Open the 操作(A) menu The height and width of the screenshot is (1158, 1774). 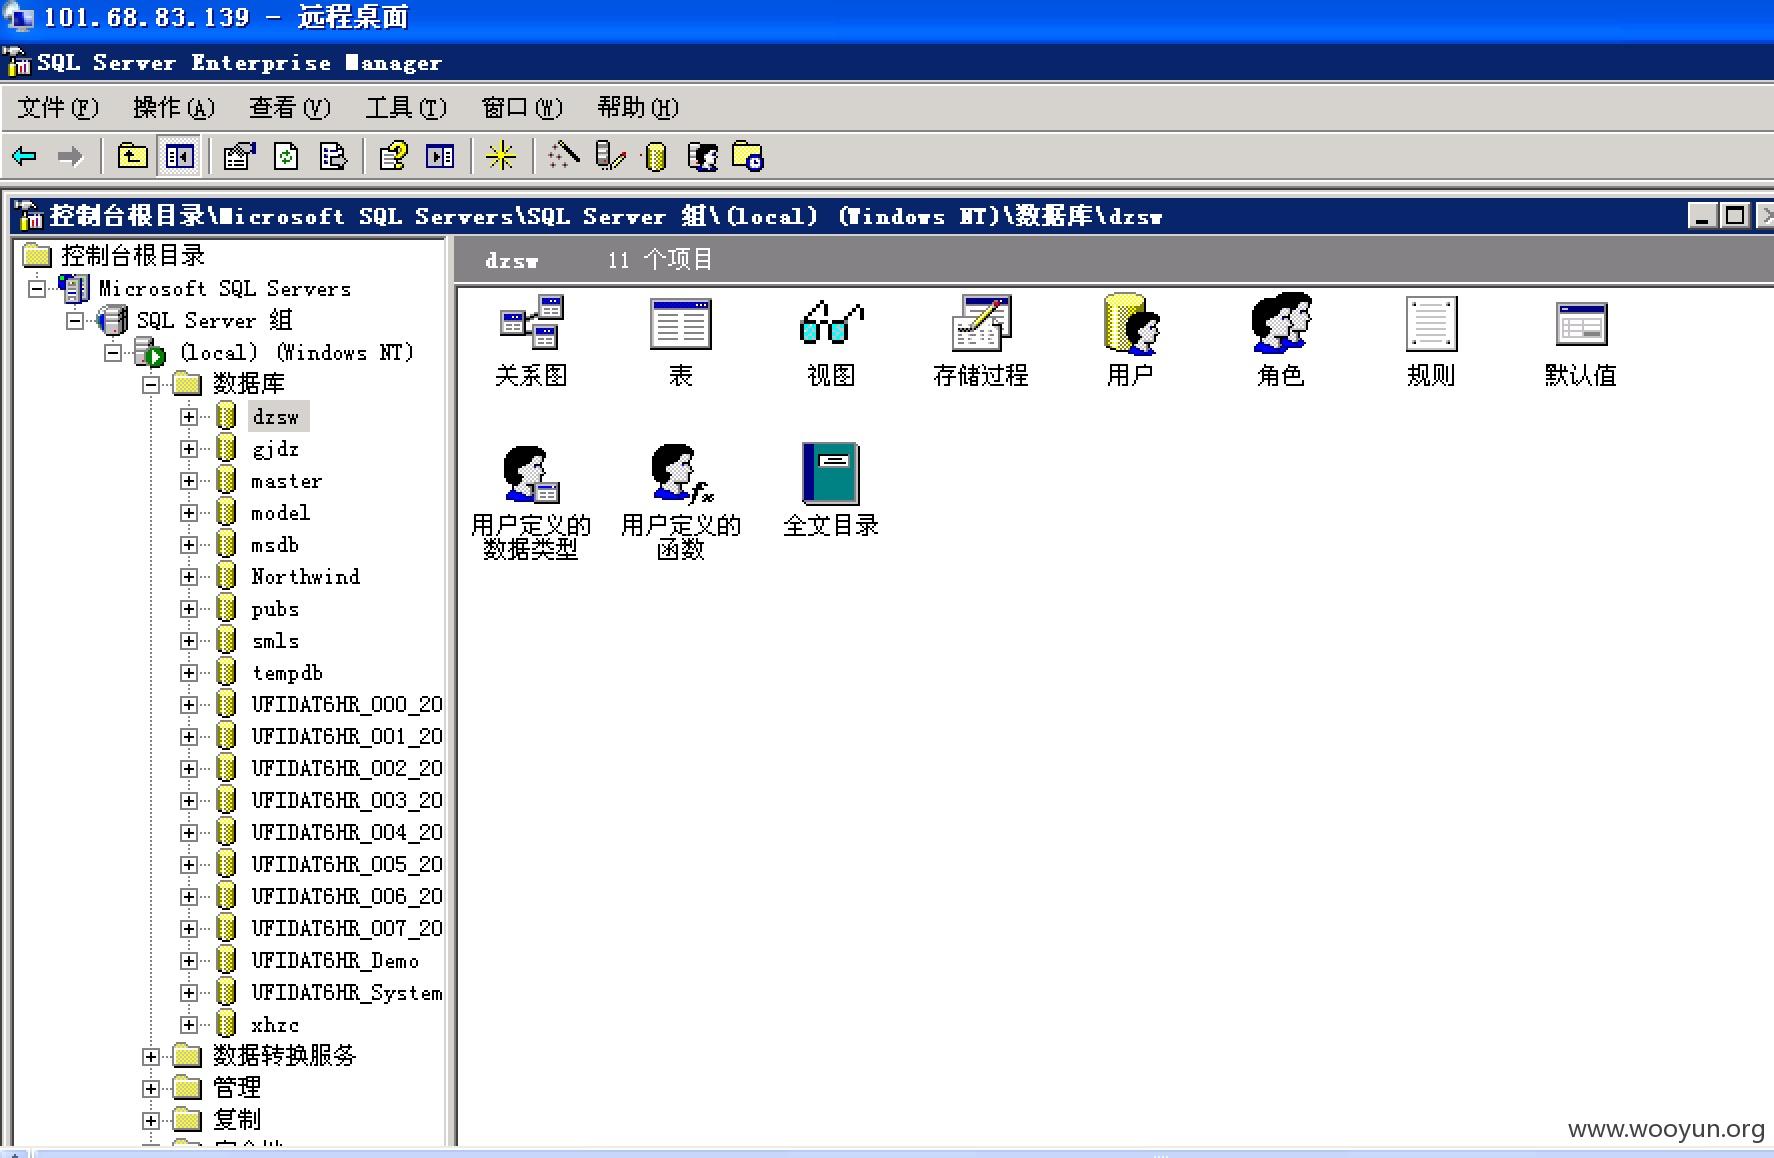coord(174,107)
